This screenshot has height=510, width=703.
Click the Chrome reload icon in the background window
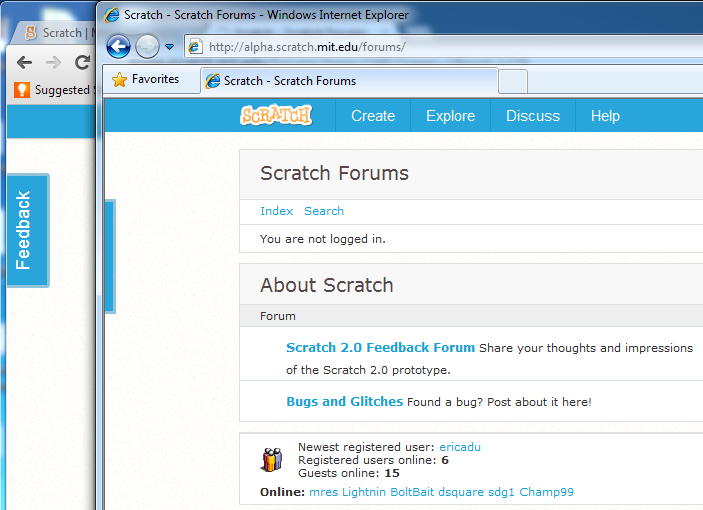[83, 62]
